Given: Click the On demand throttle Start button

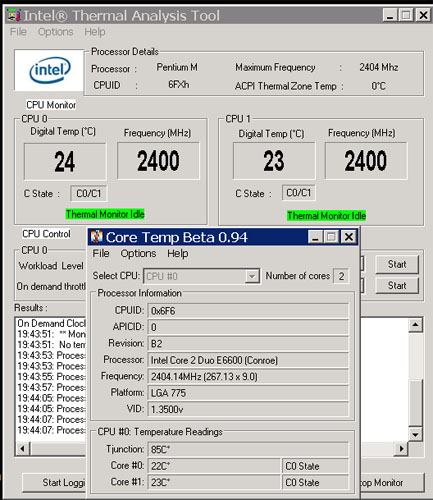Looking at the screenshot, I should pos(397,286).
